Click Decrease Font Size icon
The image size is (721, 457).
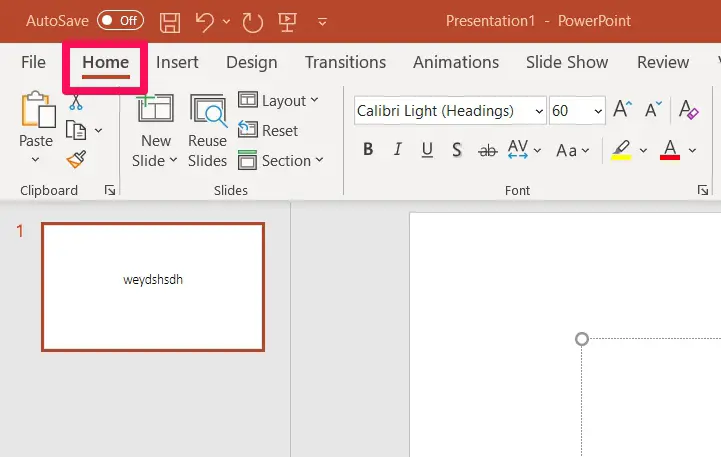coord(653,109)
